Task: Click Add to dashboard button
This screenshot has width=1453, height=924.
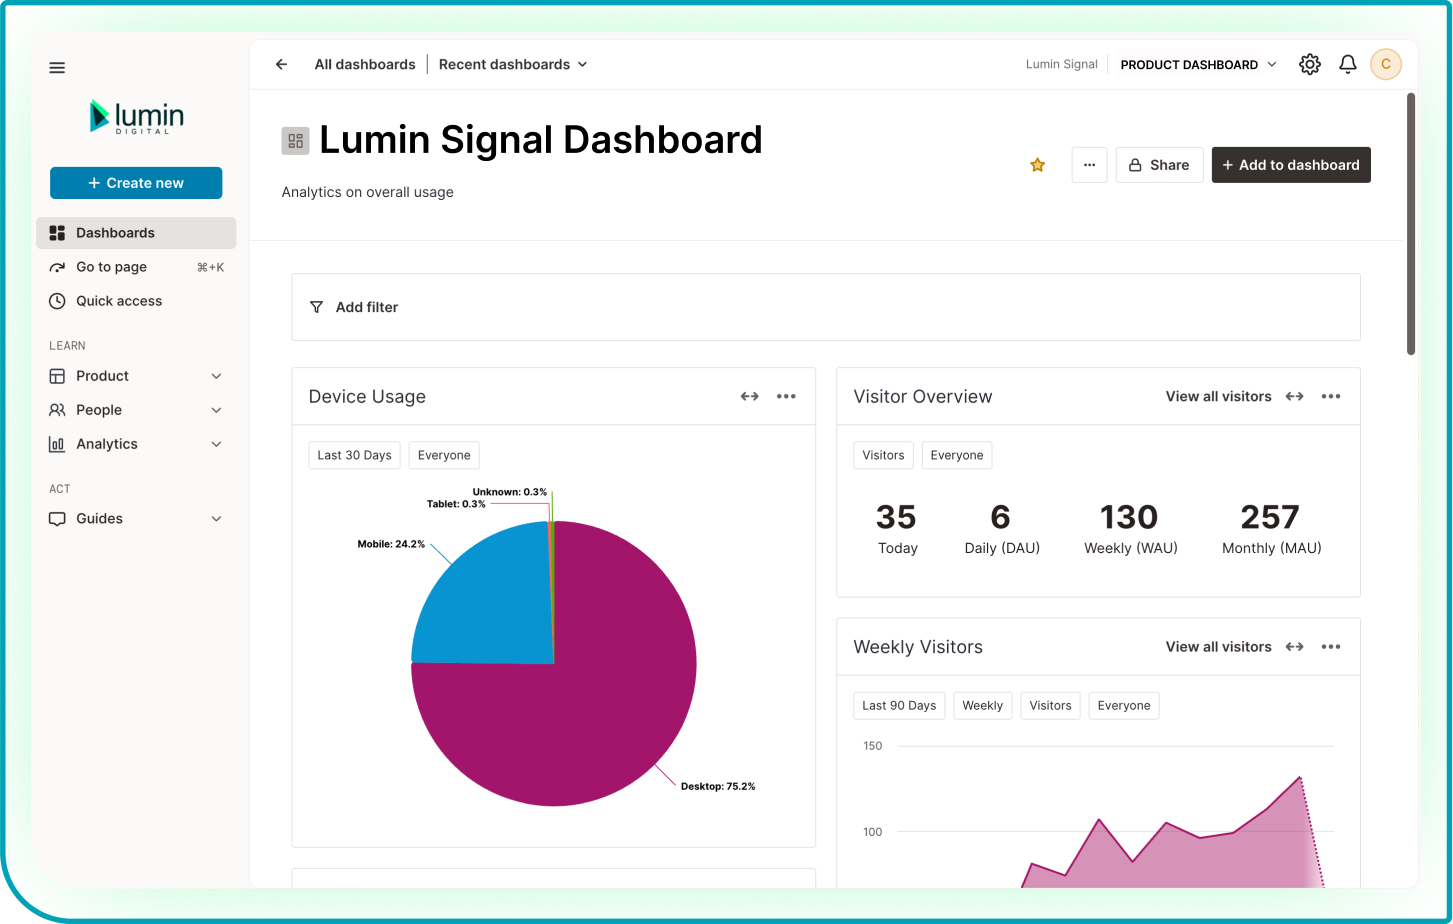Action: [x=1291, y=165]
